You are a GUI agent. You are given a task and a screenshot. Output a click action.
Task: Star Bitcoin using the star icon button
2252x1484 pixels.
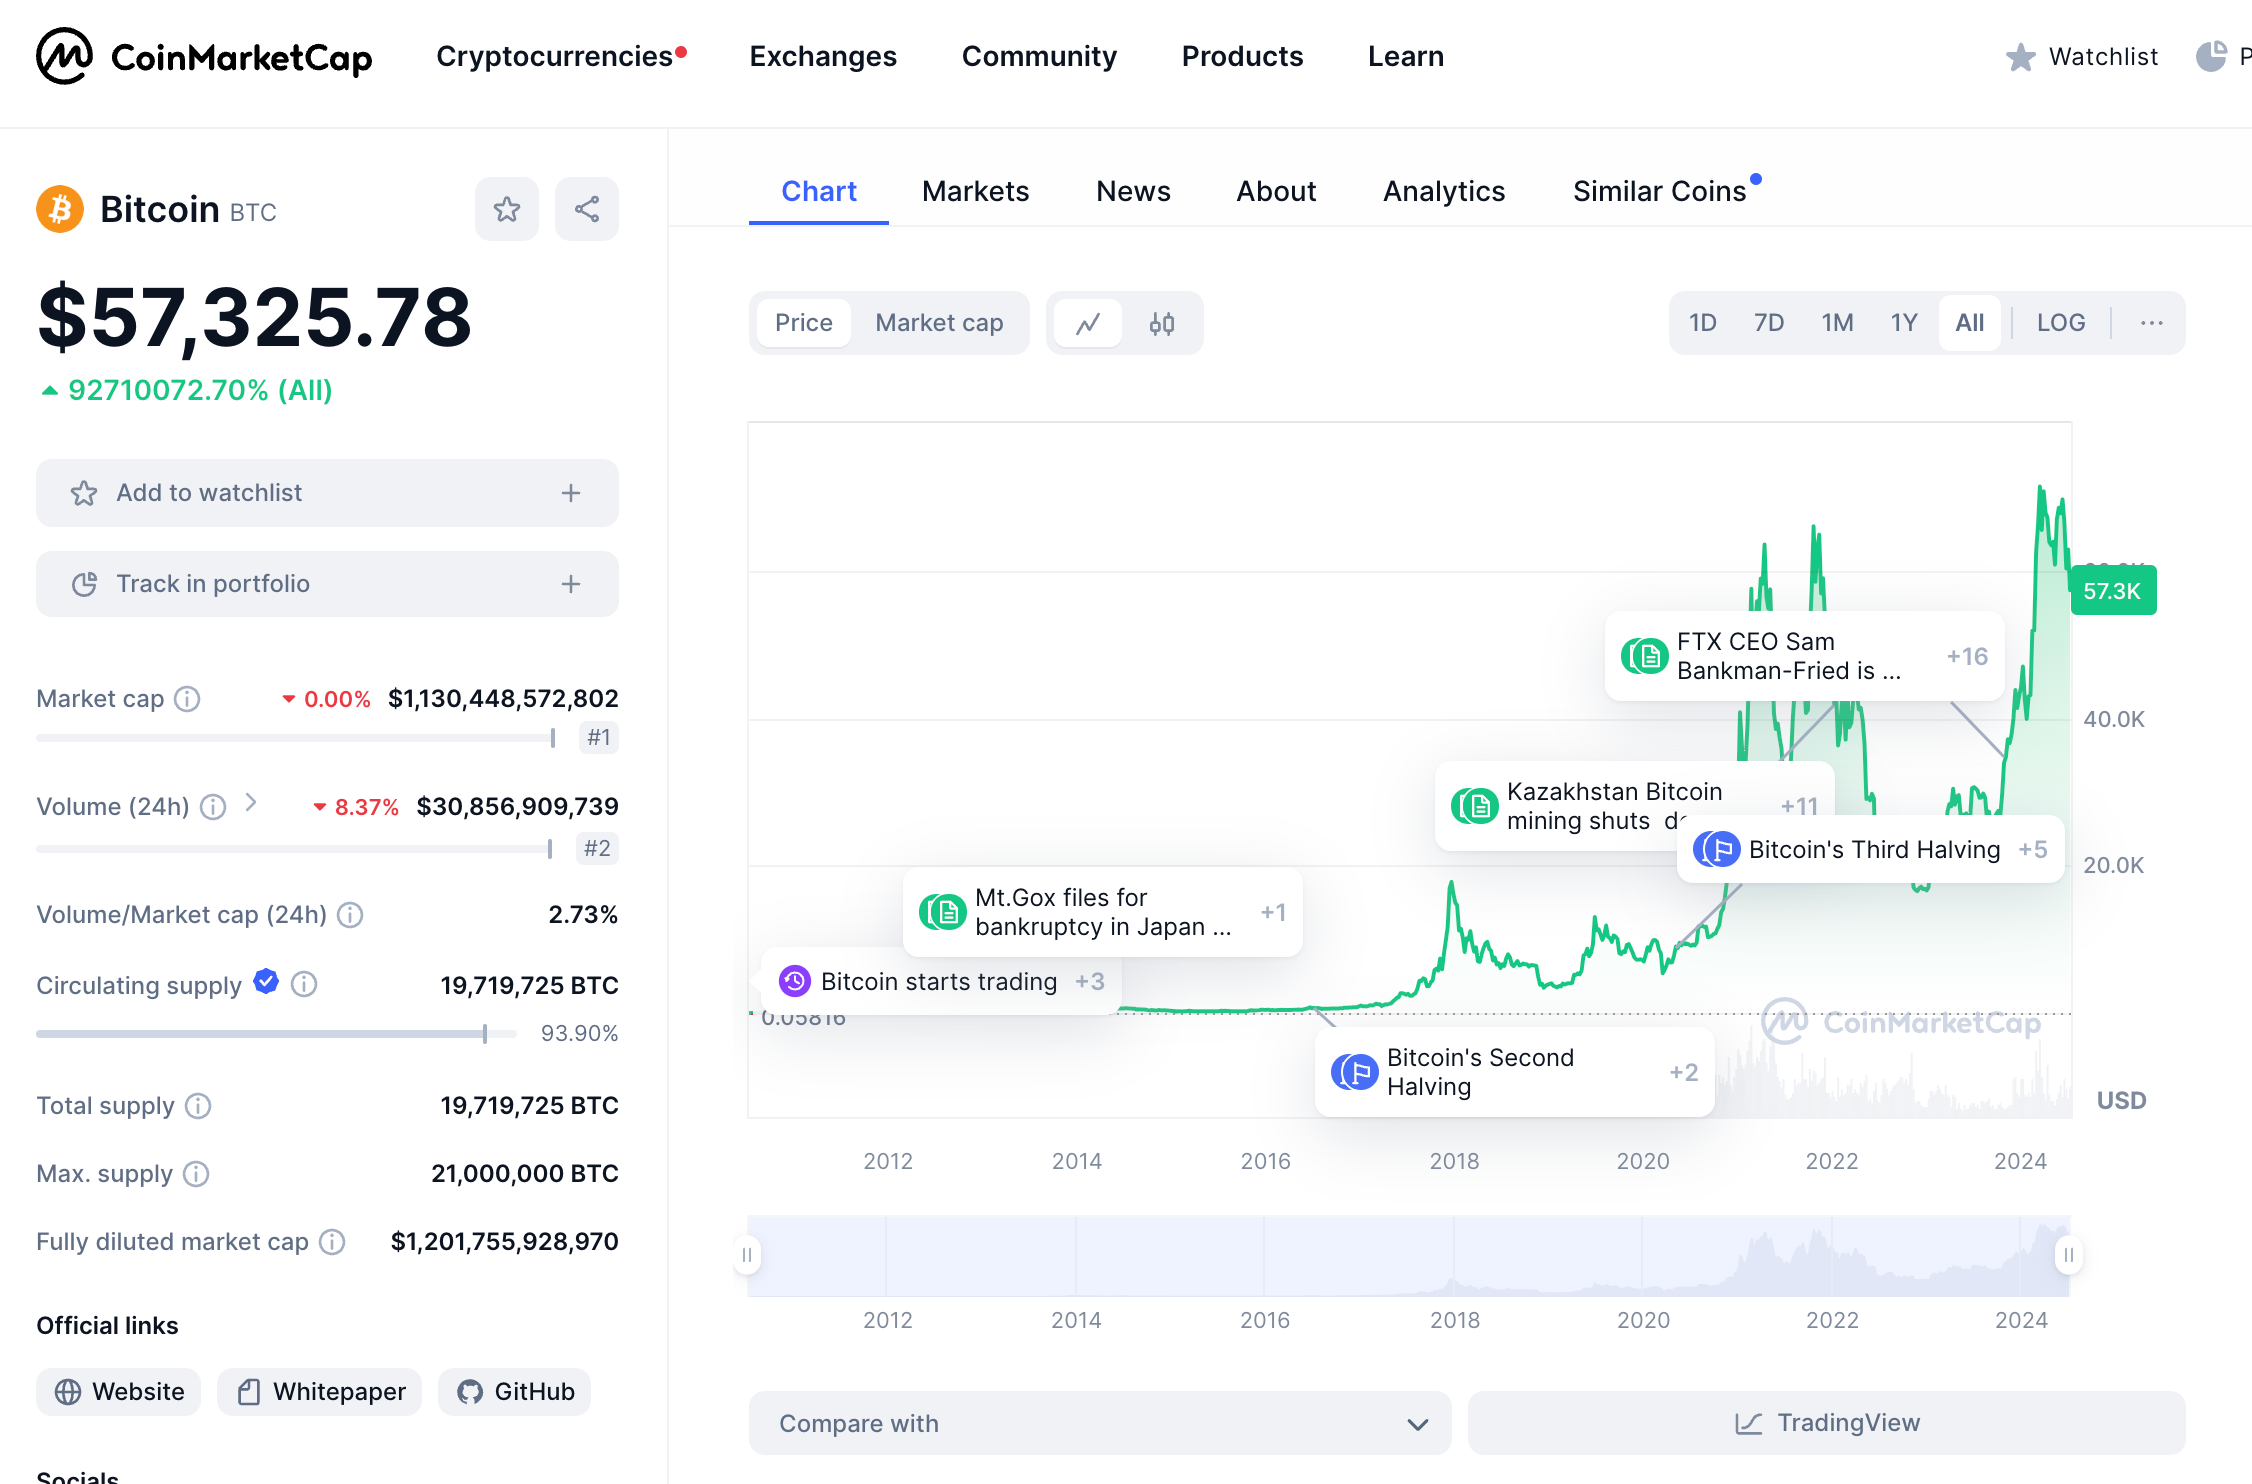[507, 209]
